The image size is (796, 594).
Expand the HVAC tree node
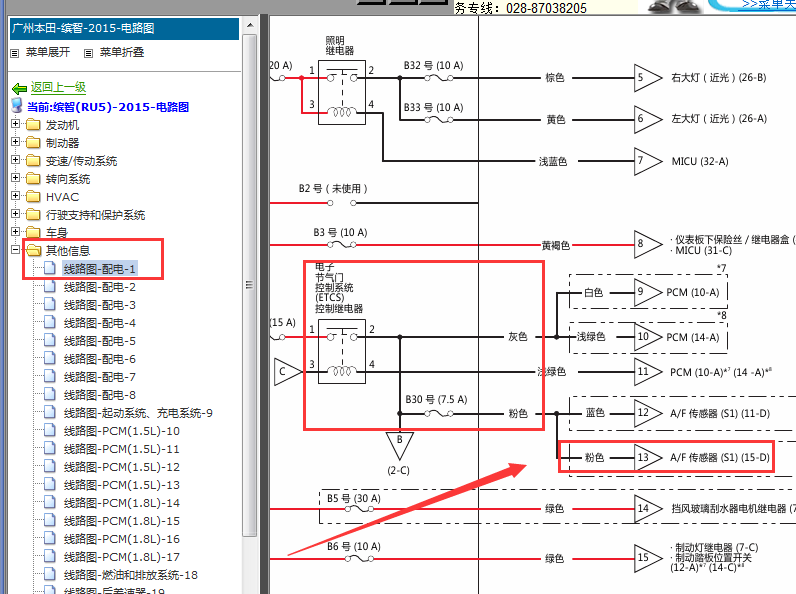[x=15, y=195]
